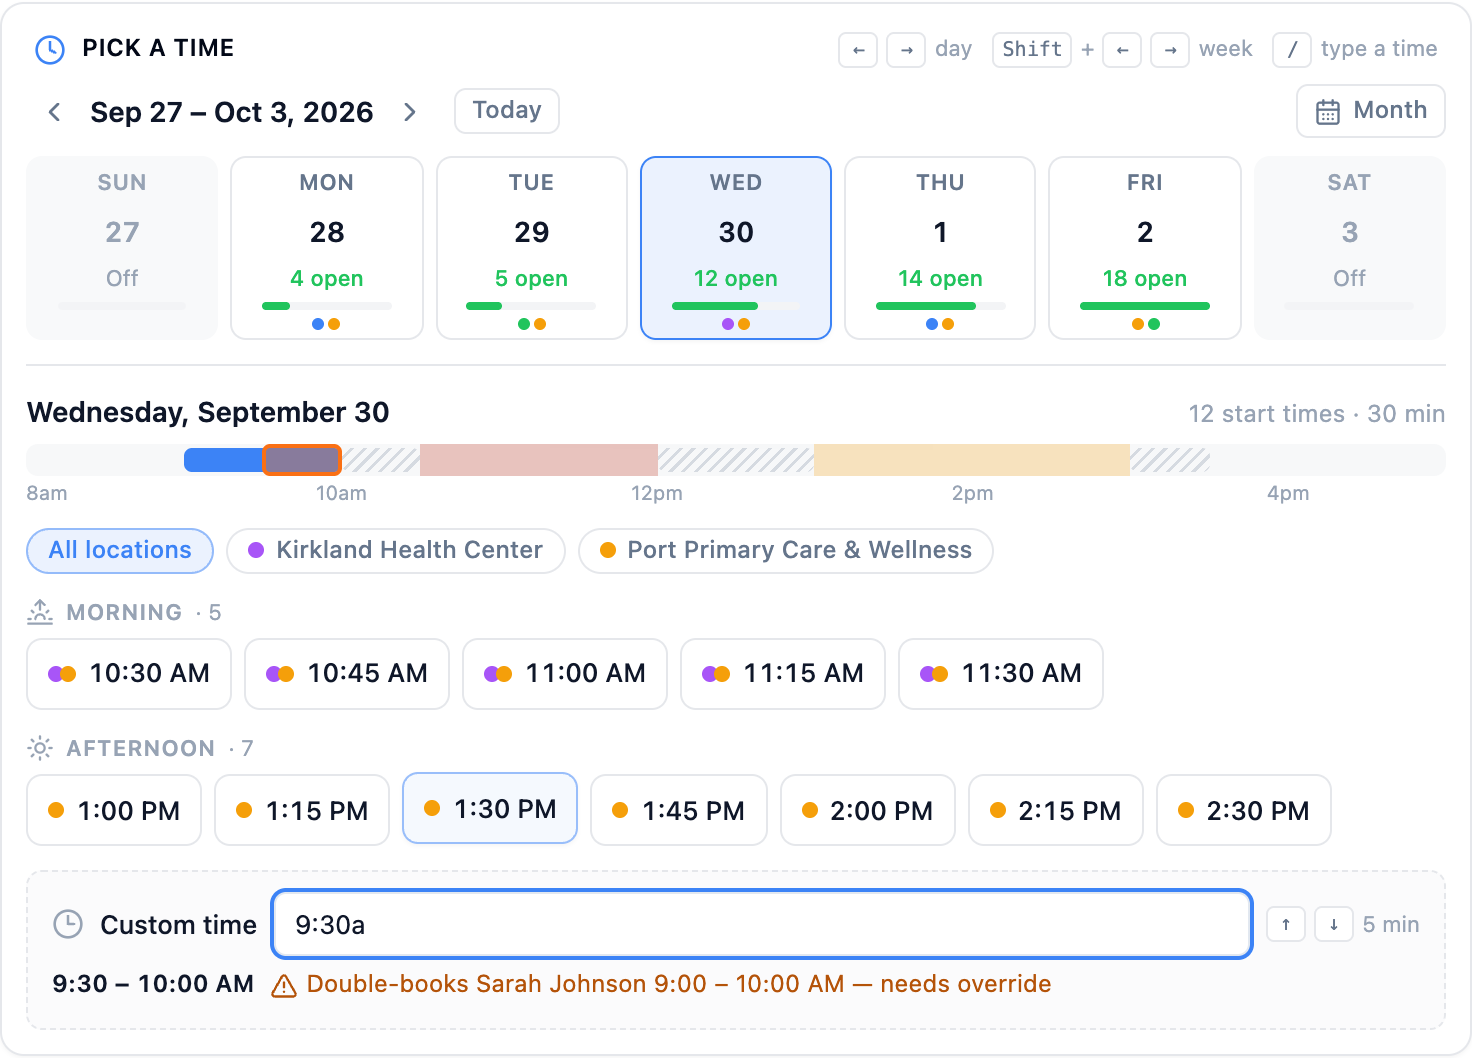This screenshot has width=1472, height=1058.
Task: Click the Today button
Action: pos(507,111)
